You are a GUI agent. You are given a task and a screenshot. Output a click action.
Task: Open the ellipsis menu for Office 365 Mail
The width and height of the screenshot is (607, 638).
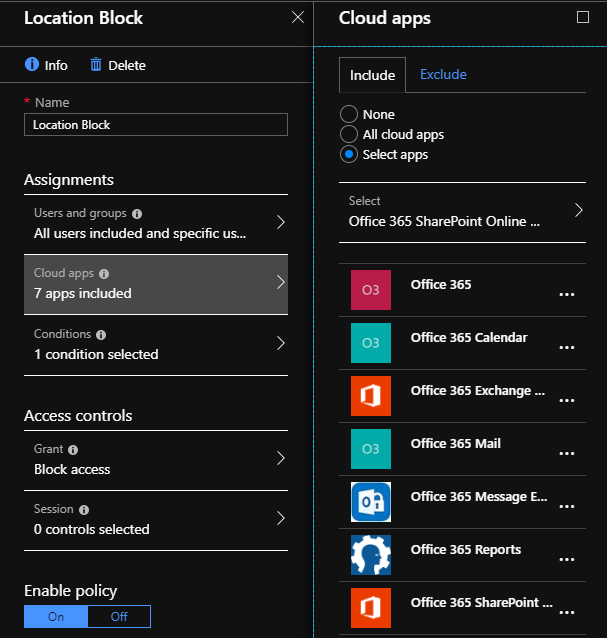567,453
